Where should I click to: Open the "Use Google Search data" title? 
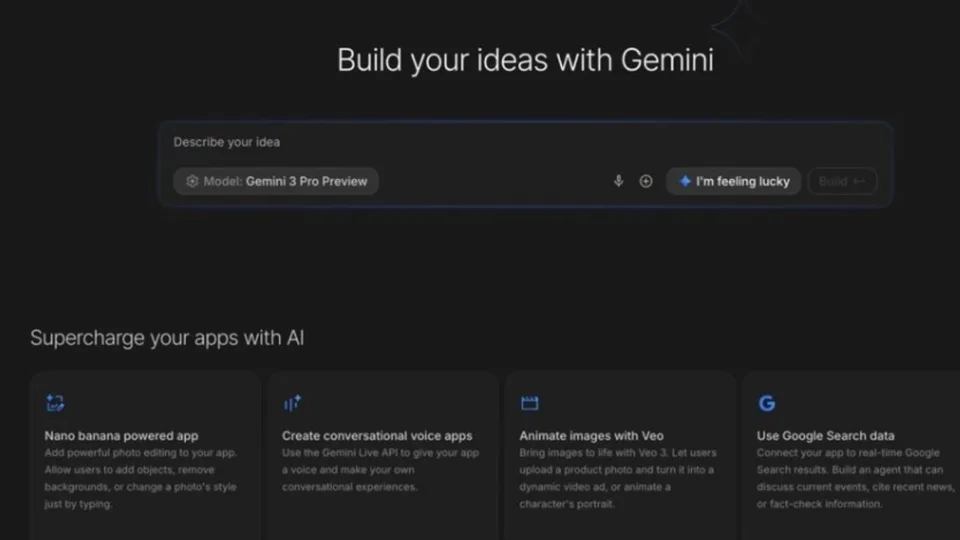[x=825, y=436]
